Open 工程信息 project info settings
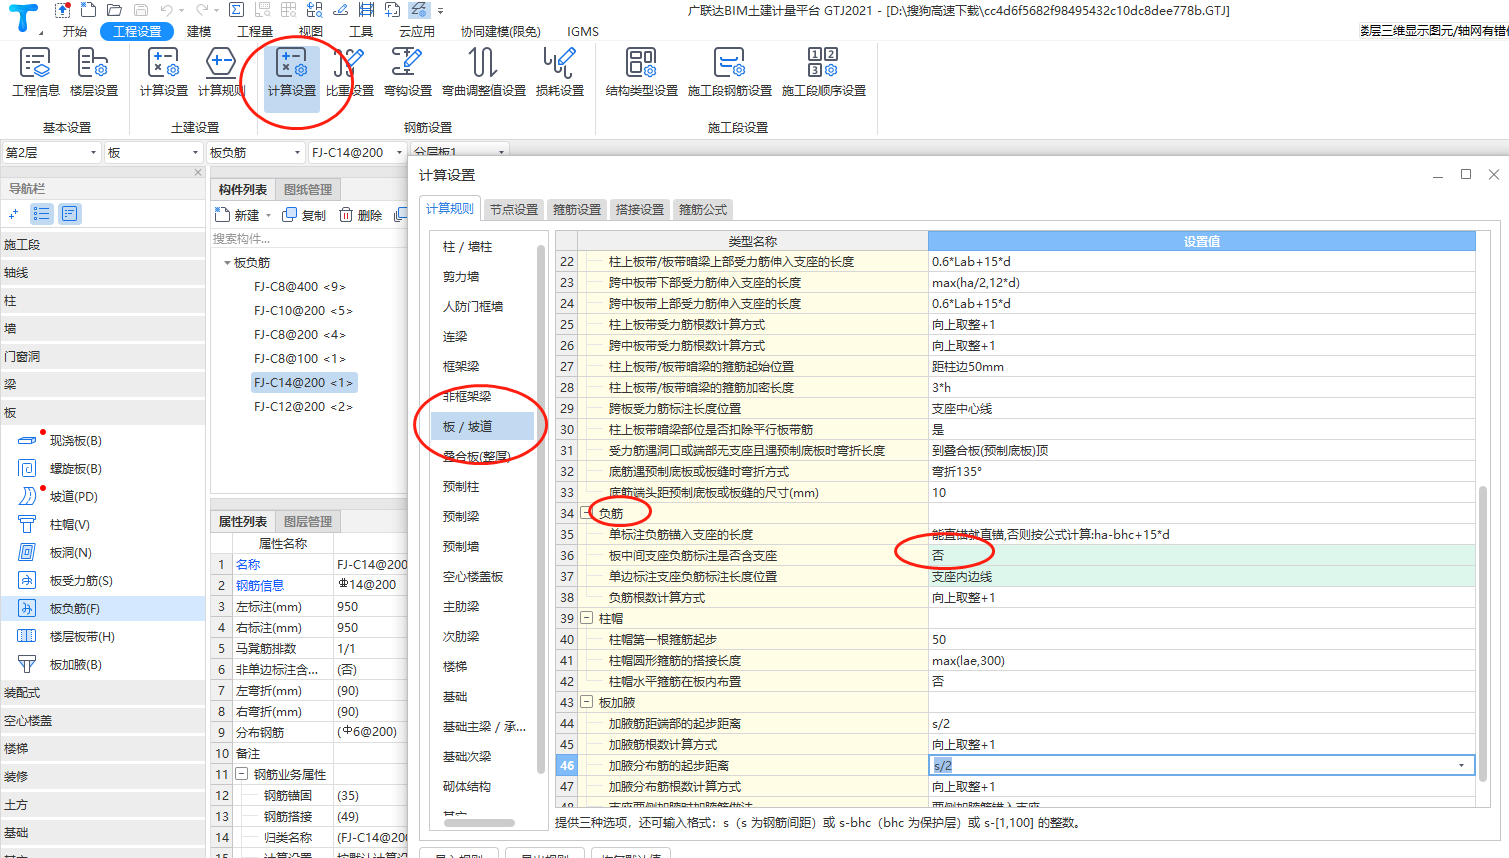This screenshot has width=1509, height=858. point(36,72)
